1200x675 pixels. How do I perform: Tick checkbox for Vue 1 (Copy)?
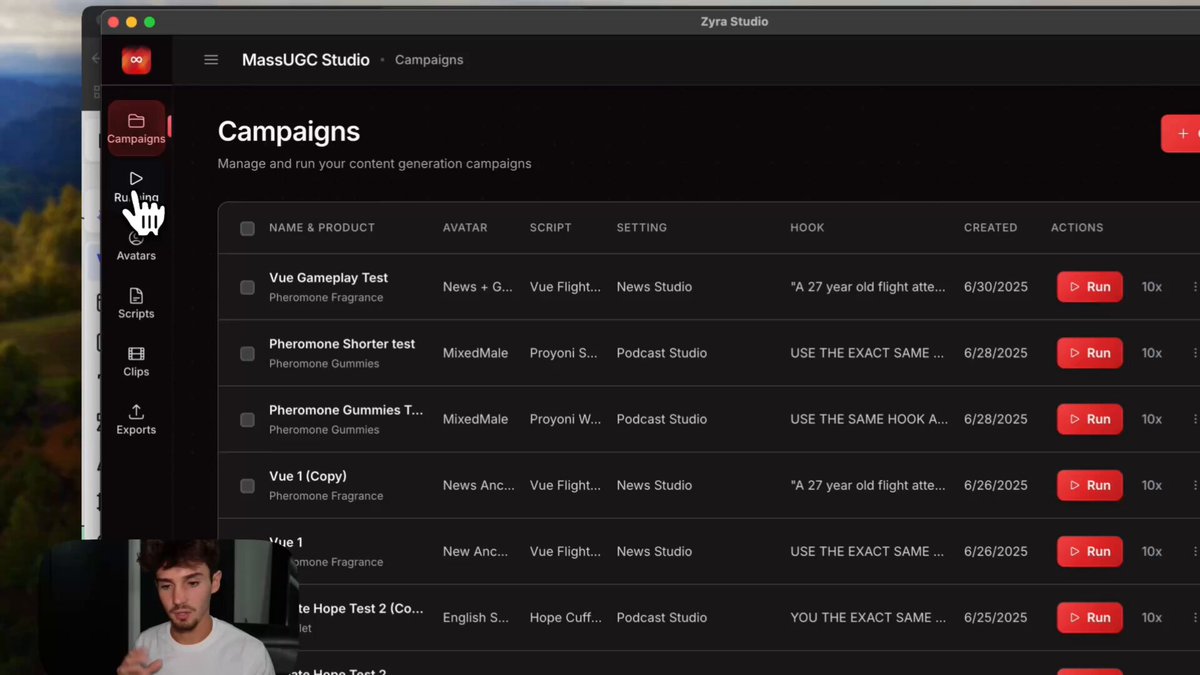247,485
